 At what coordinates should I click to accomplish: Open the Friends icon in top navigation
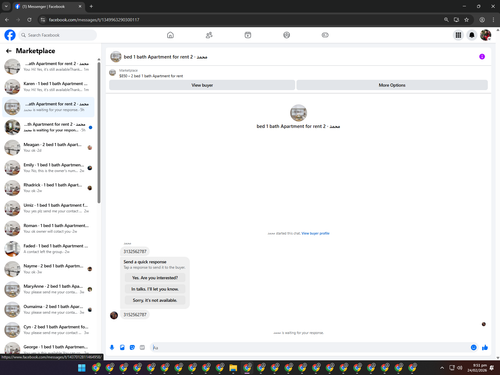[209, 35]
